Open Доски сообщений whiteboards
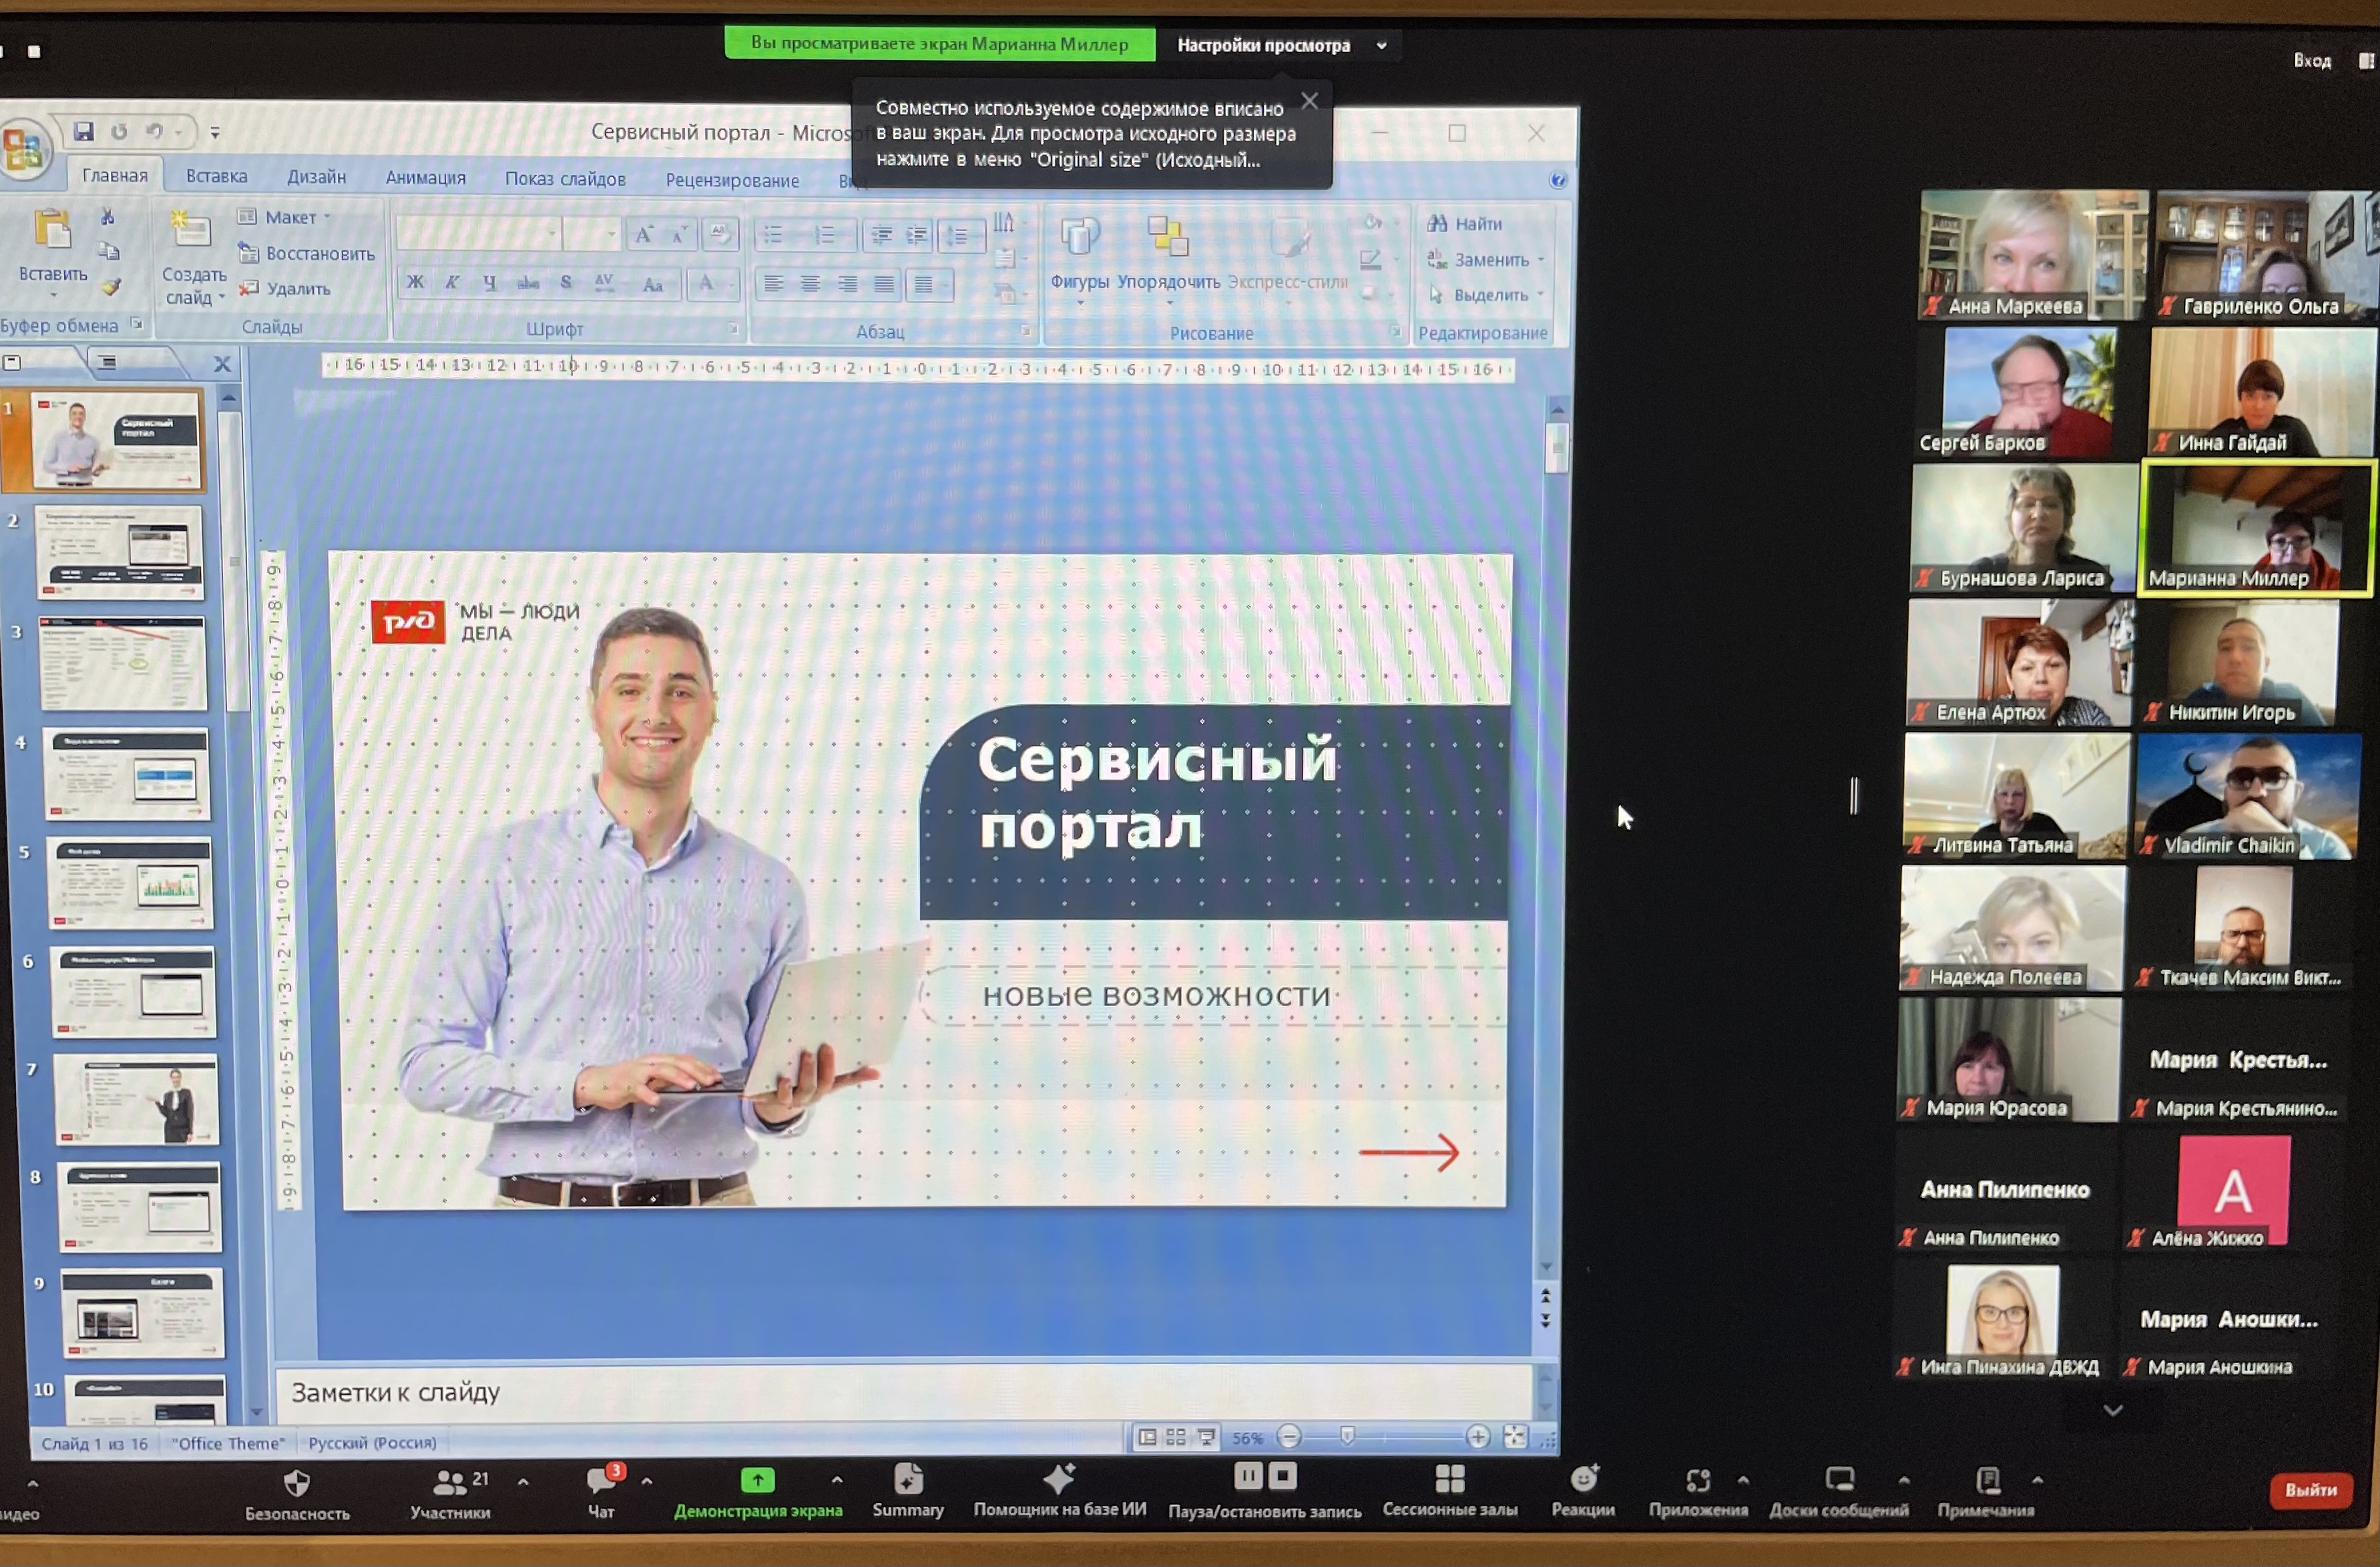 click(x=1839, y=1492)
